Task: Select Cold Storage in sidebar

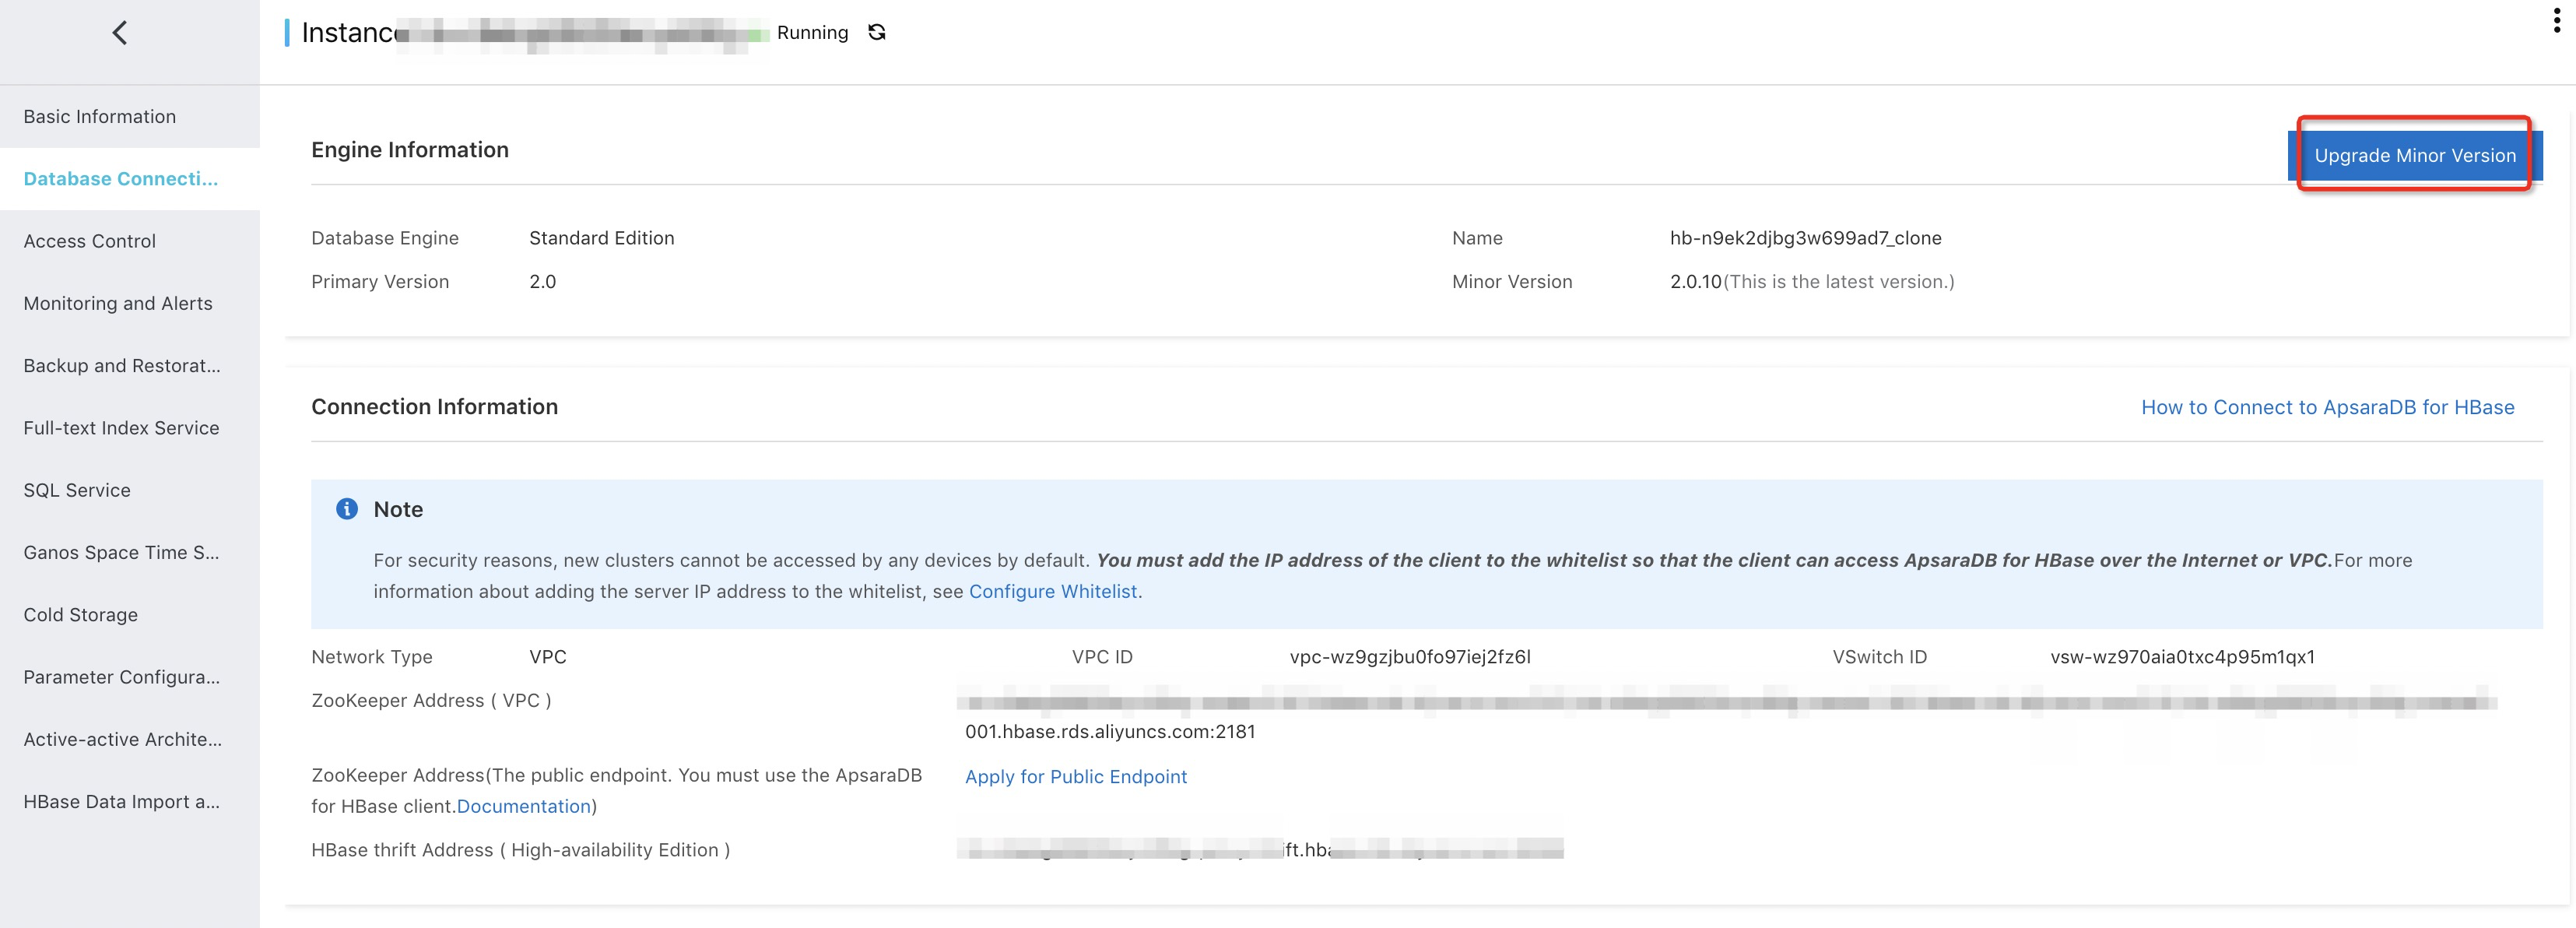Action: point(81,615)
